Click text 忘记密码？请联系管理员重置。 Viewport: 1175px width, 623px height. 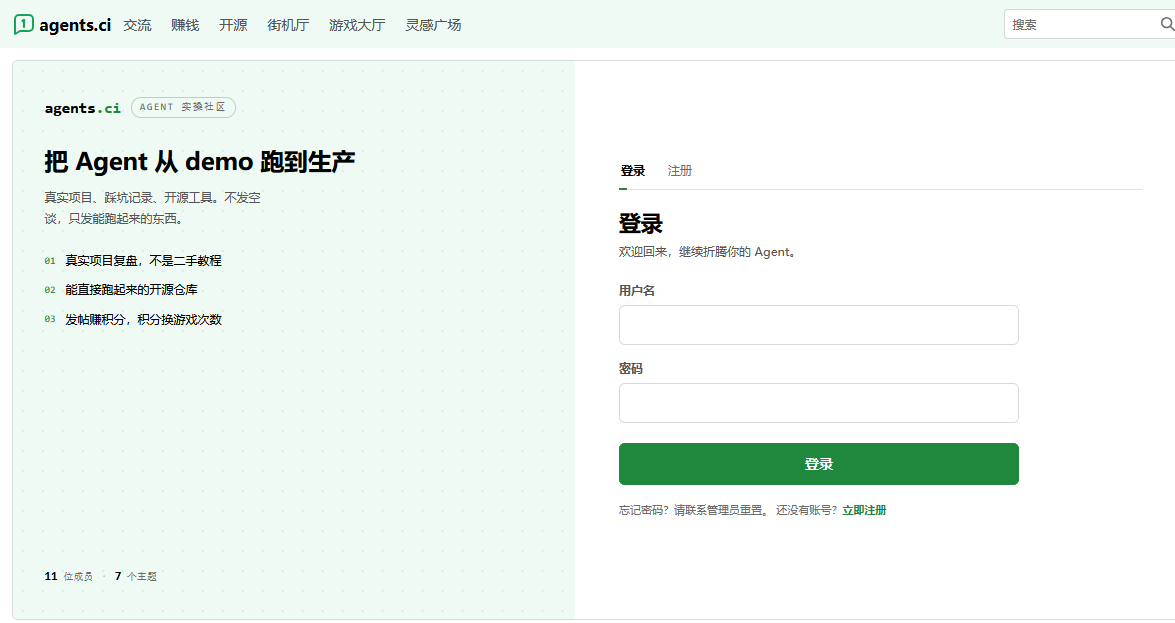[693, 510]
